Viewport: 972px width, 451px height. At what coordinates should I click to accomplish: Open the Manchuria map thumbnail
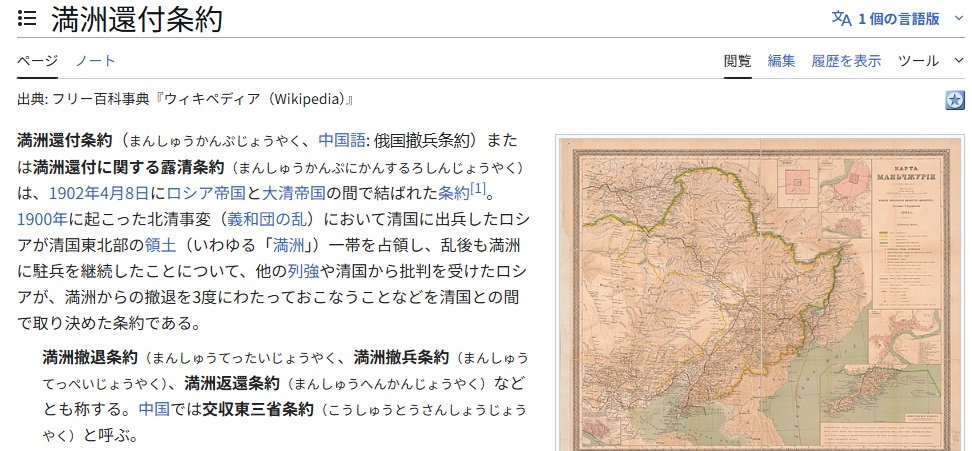click(x=760, y=292)
